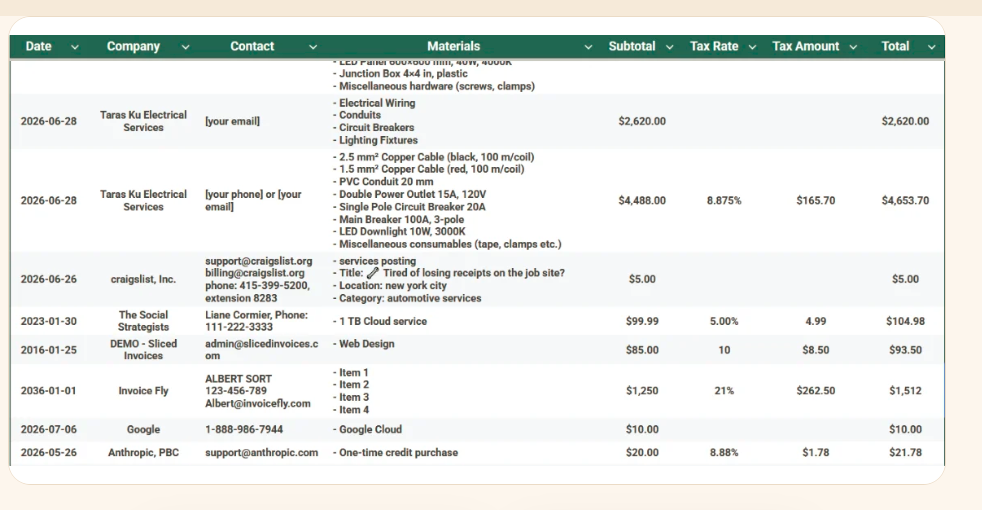Click the 1-888-986-7944 contact cell
Image resolution: width=982 pixels, height=510 pixels.
(244, 430)
